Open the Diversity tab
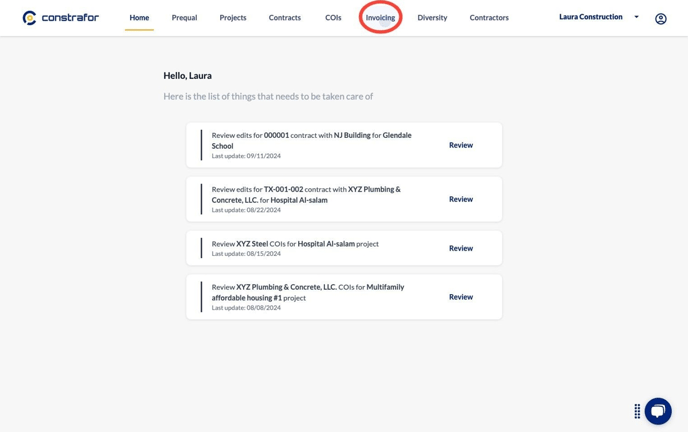The height and width of the screenshot is (432, 688). click(432, 18)
